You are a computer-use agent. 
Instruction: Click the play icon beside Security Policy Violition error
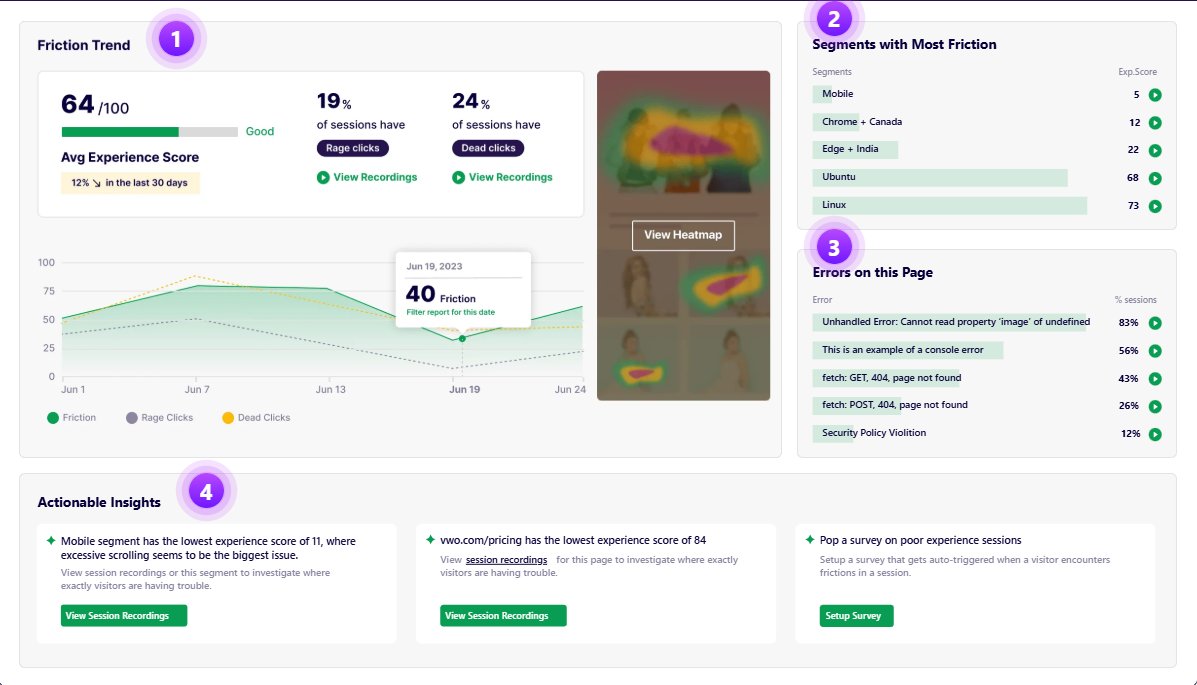point(1156,433)
